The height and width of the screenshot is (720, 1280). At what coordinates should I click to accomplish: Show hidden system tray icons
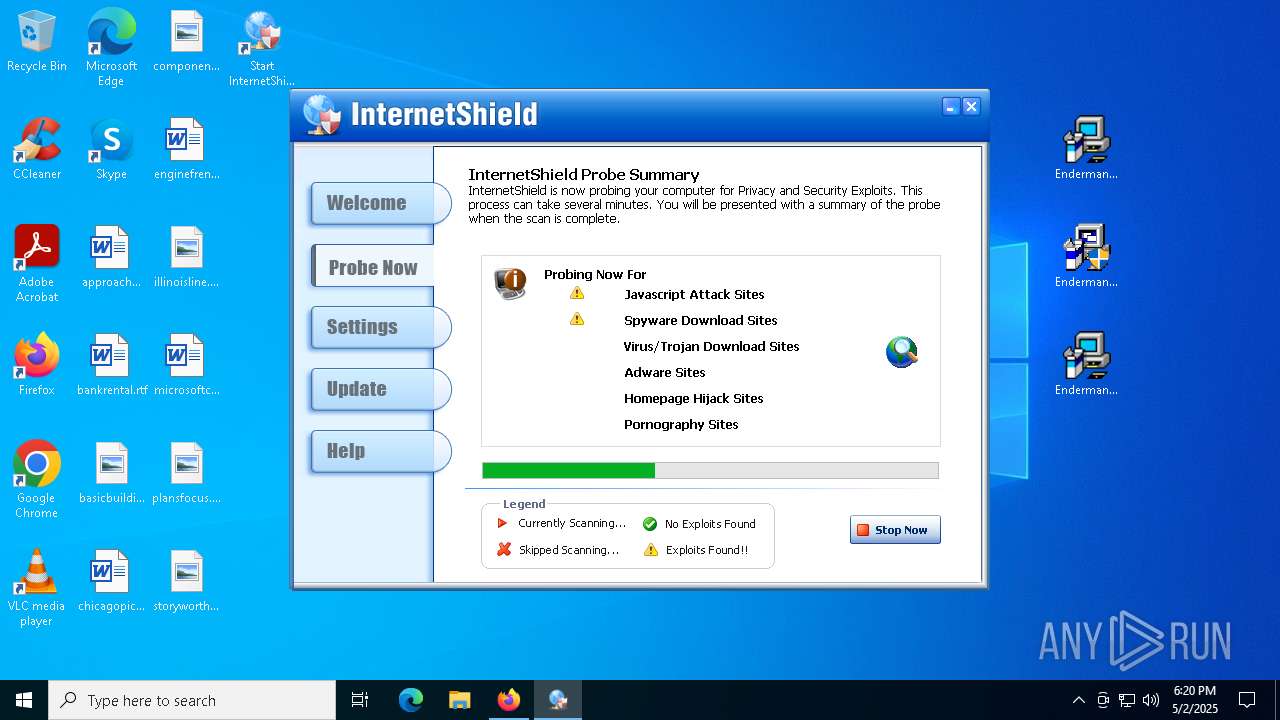click(1078, 700)
